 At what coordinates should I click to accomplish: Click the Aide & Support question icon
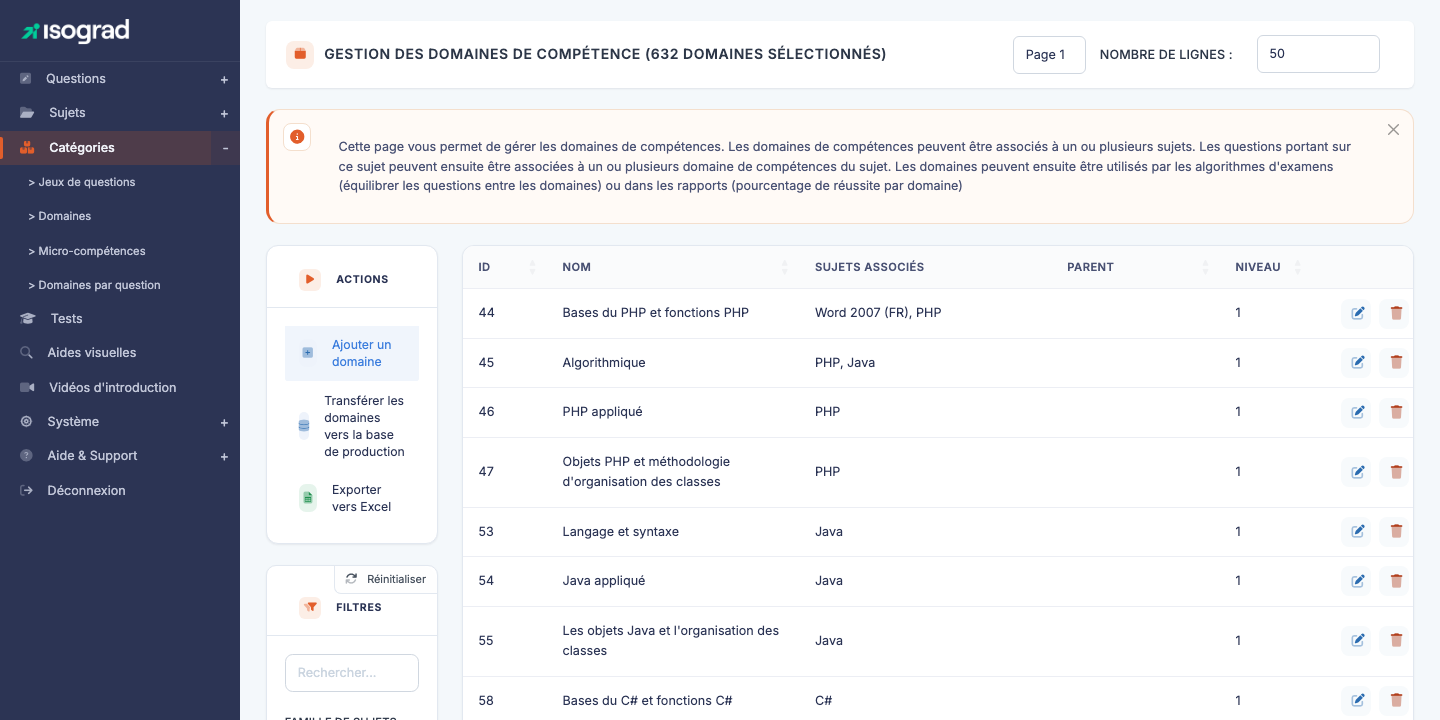26,456
